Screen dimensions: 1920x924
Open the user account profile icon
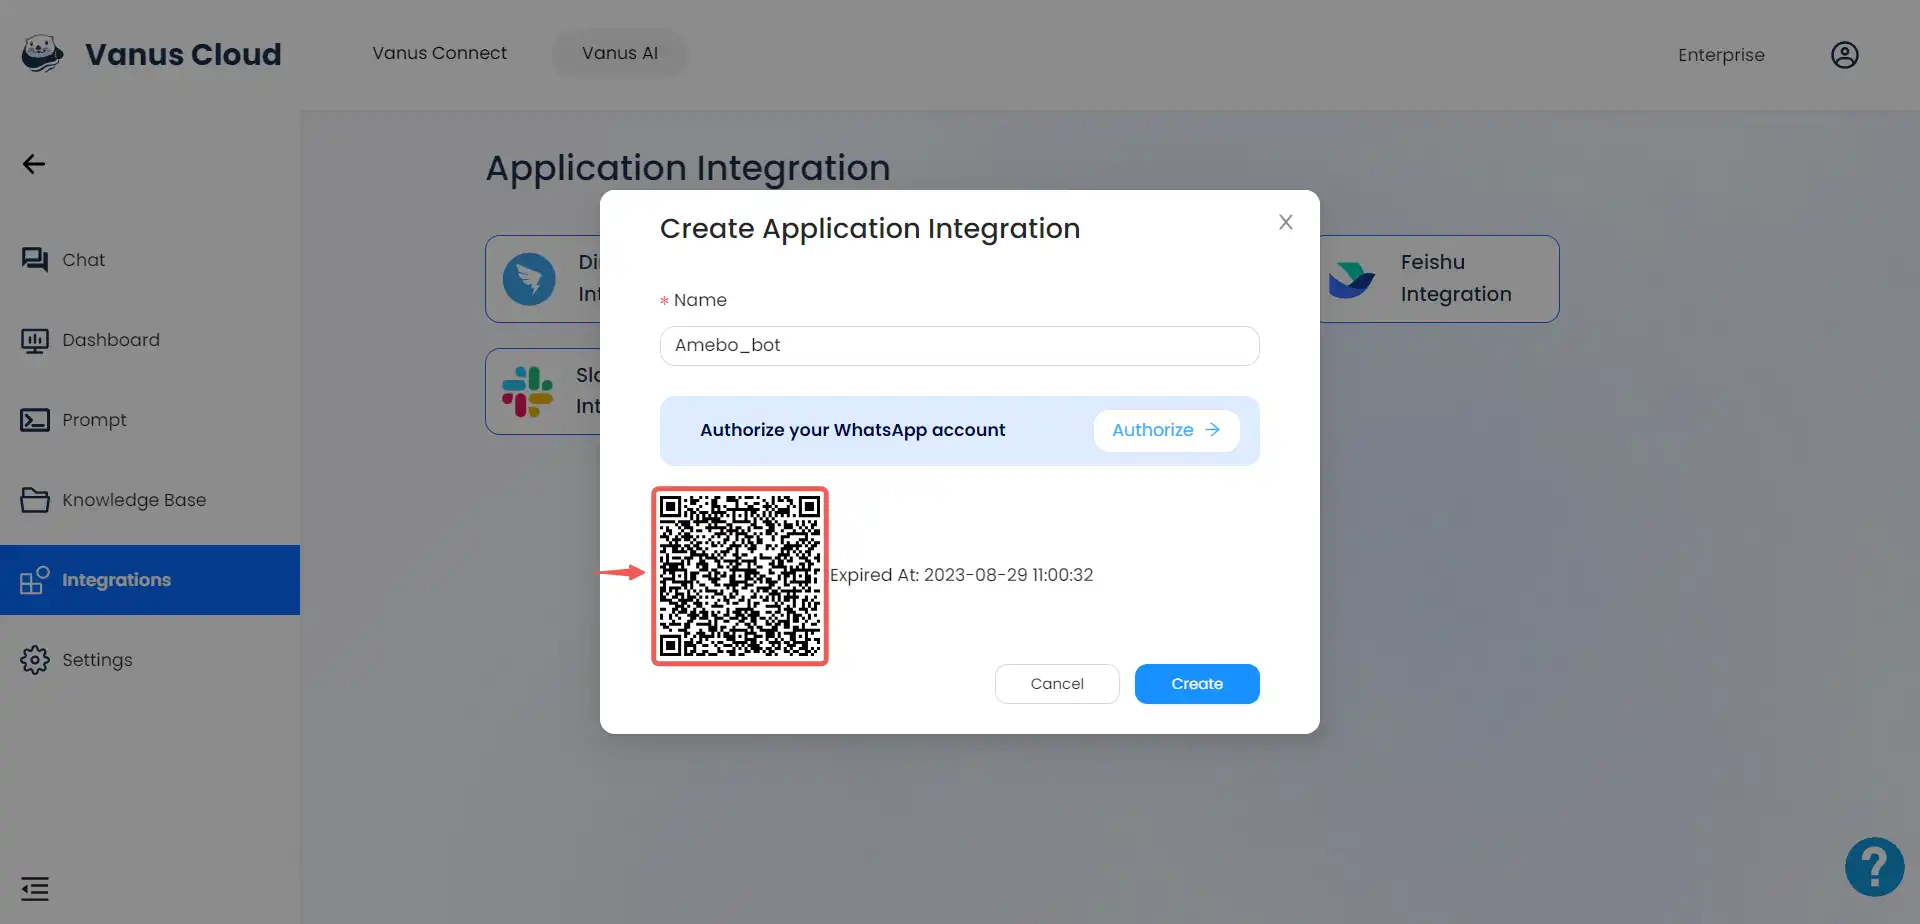click(x=1844, y=55)
